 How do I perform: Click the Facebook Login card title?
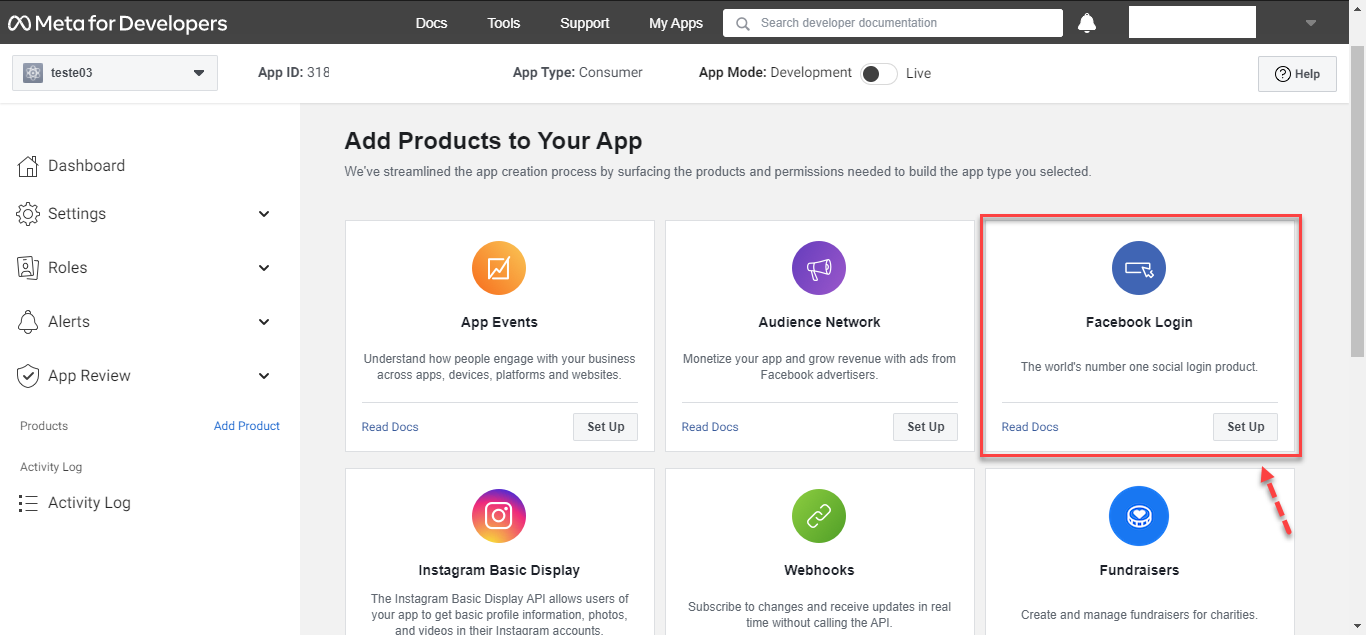tap(1139, 322)
